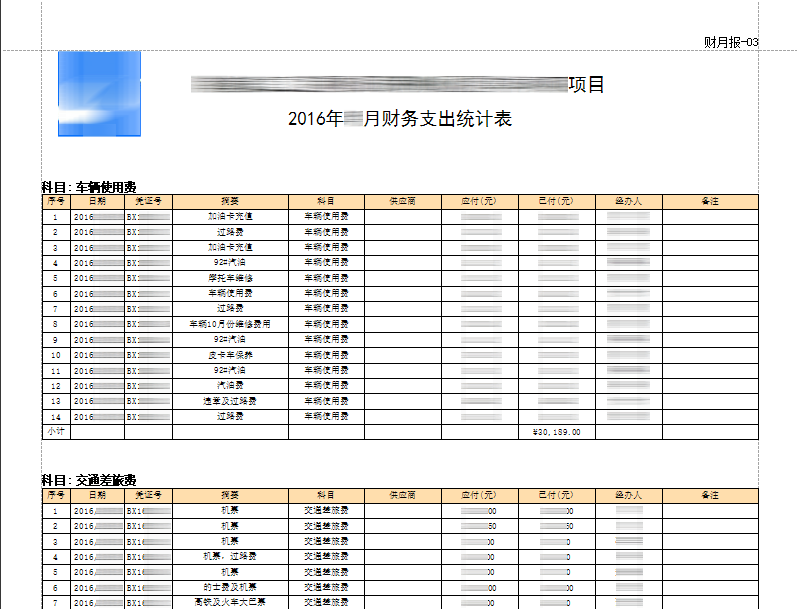Click 车辆使用费 subject cell in row 14
Image resolution: width=798 pixels, height=609 pixels.
pos(326,417)
